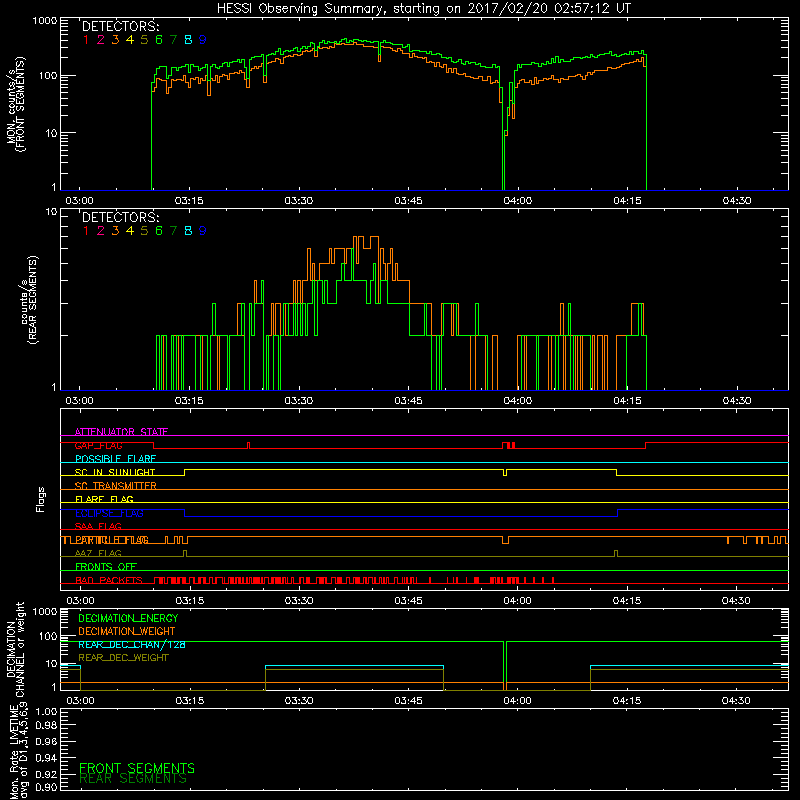Screen dimensions: 800x800
Task: Click the 0.94 value on the livetime axis
Action: [x=46, y=758]
